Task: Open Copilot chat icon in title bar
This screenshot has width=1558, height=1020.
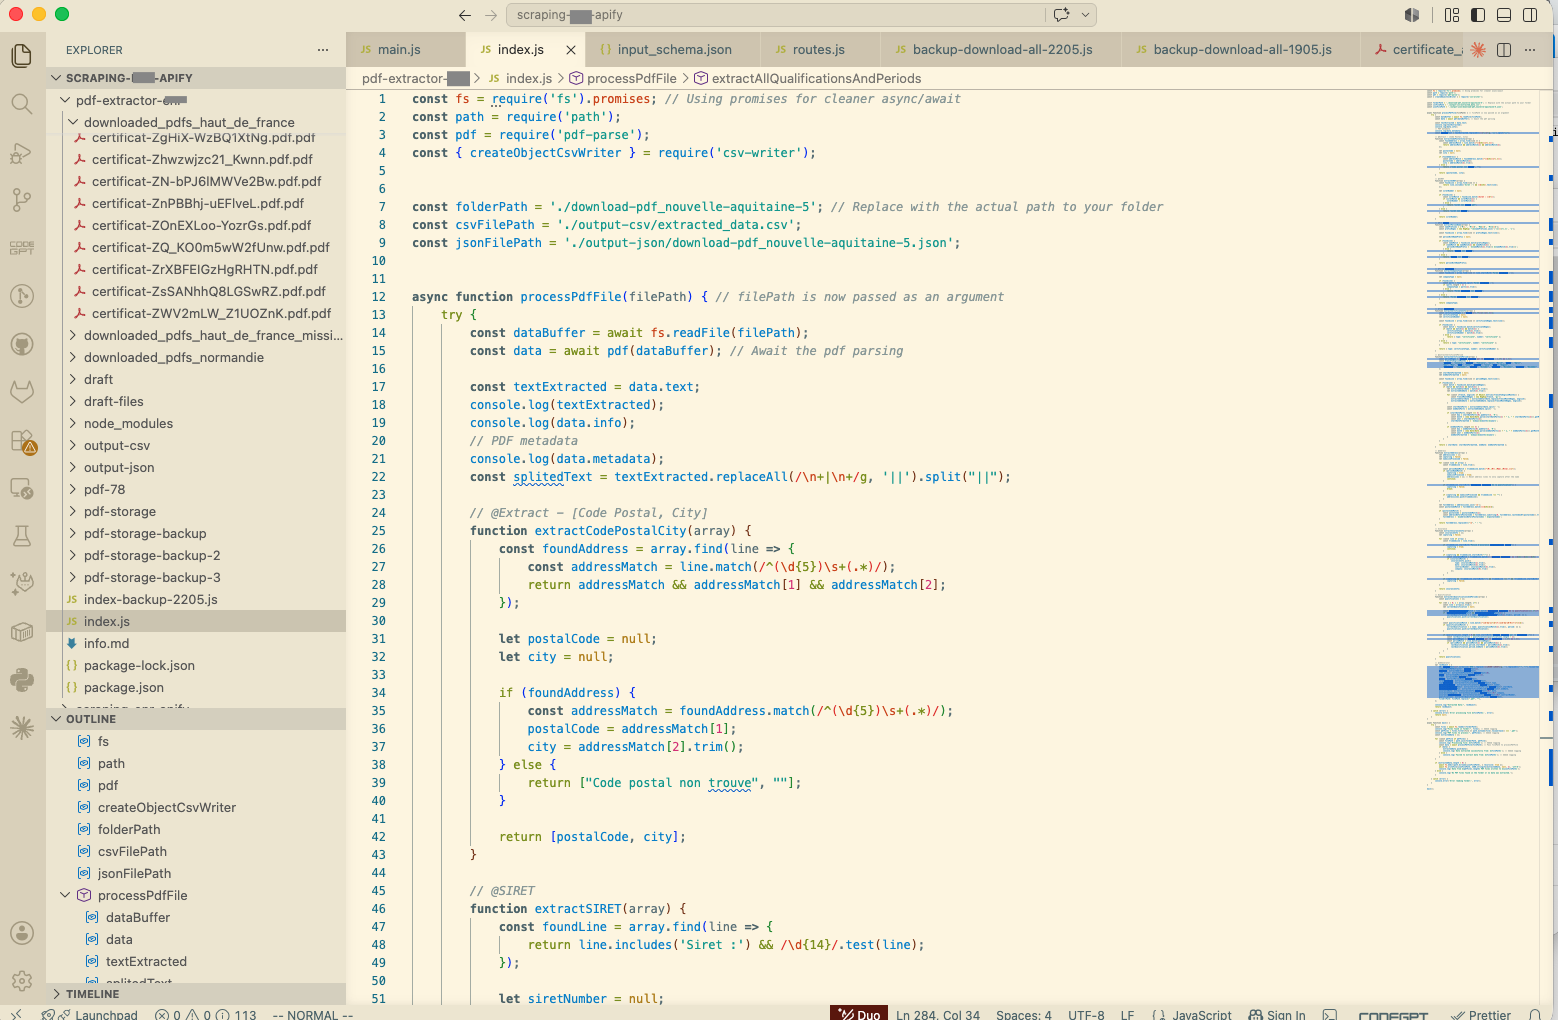Action: [1061, 15]
